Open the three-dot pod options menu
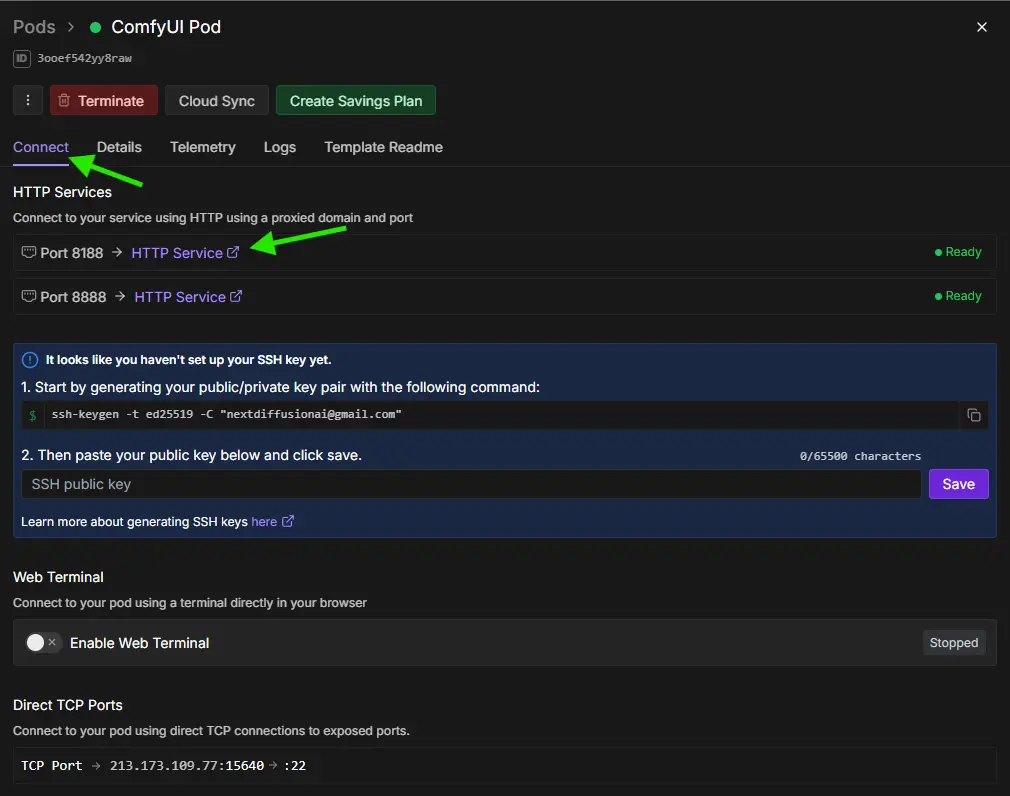This screenshot has height=796, width=1010. click(x=28, y=100)
